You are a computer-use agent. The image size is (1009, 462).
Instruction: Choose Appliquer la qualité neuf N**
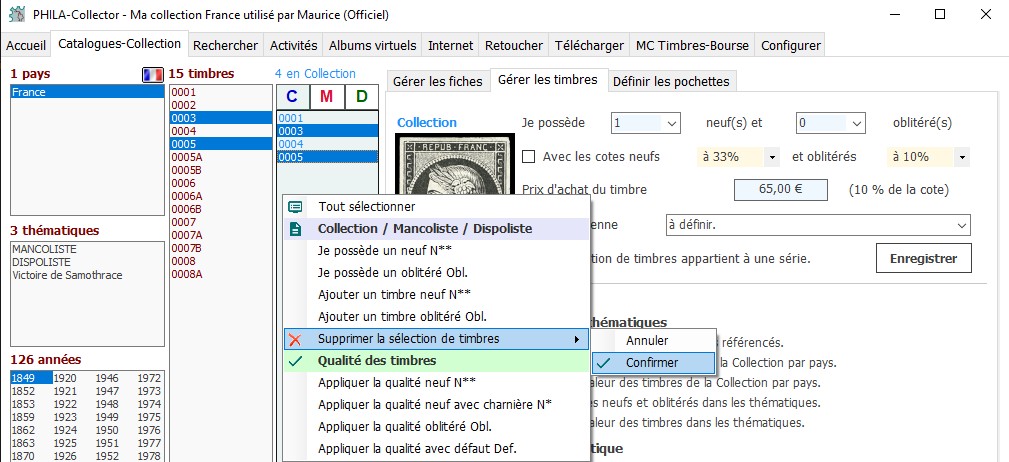(436, 382)
